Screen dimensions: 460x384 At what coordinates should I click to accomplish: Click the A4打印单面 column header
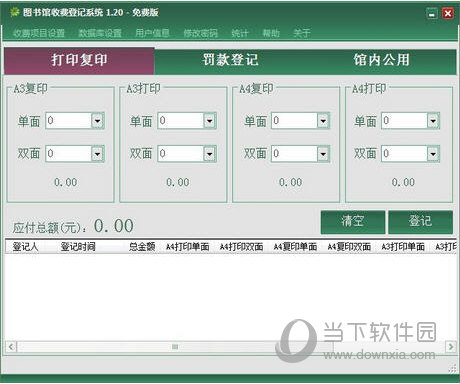point(188,247)
